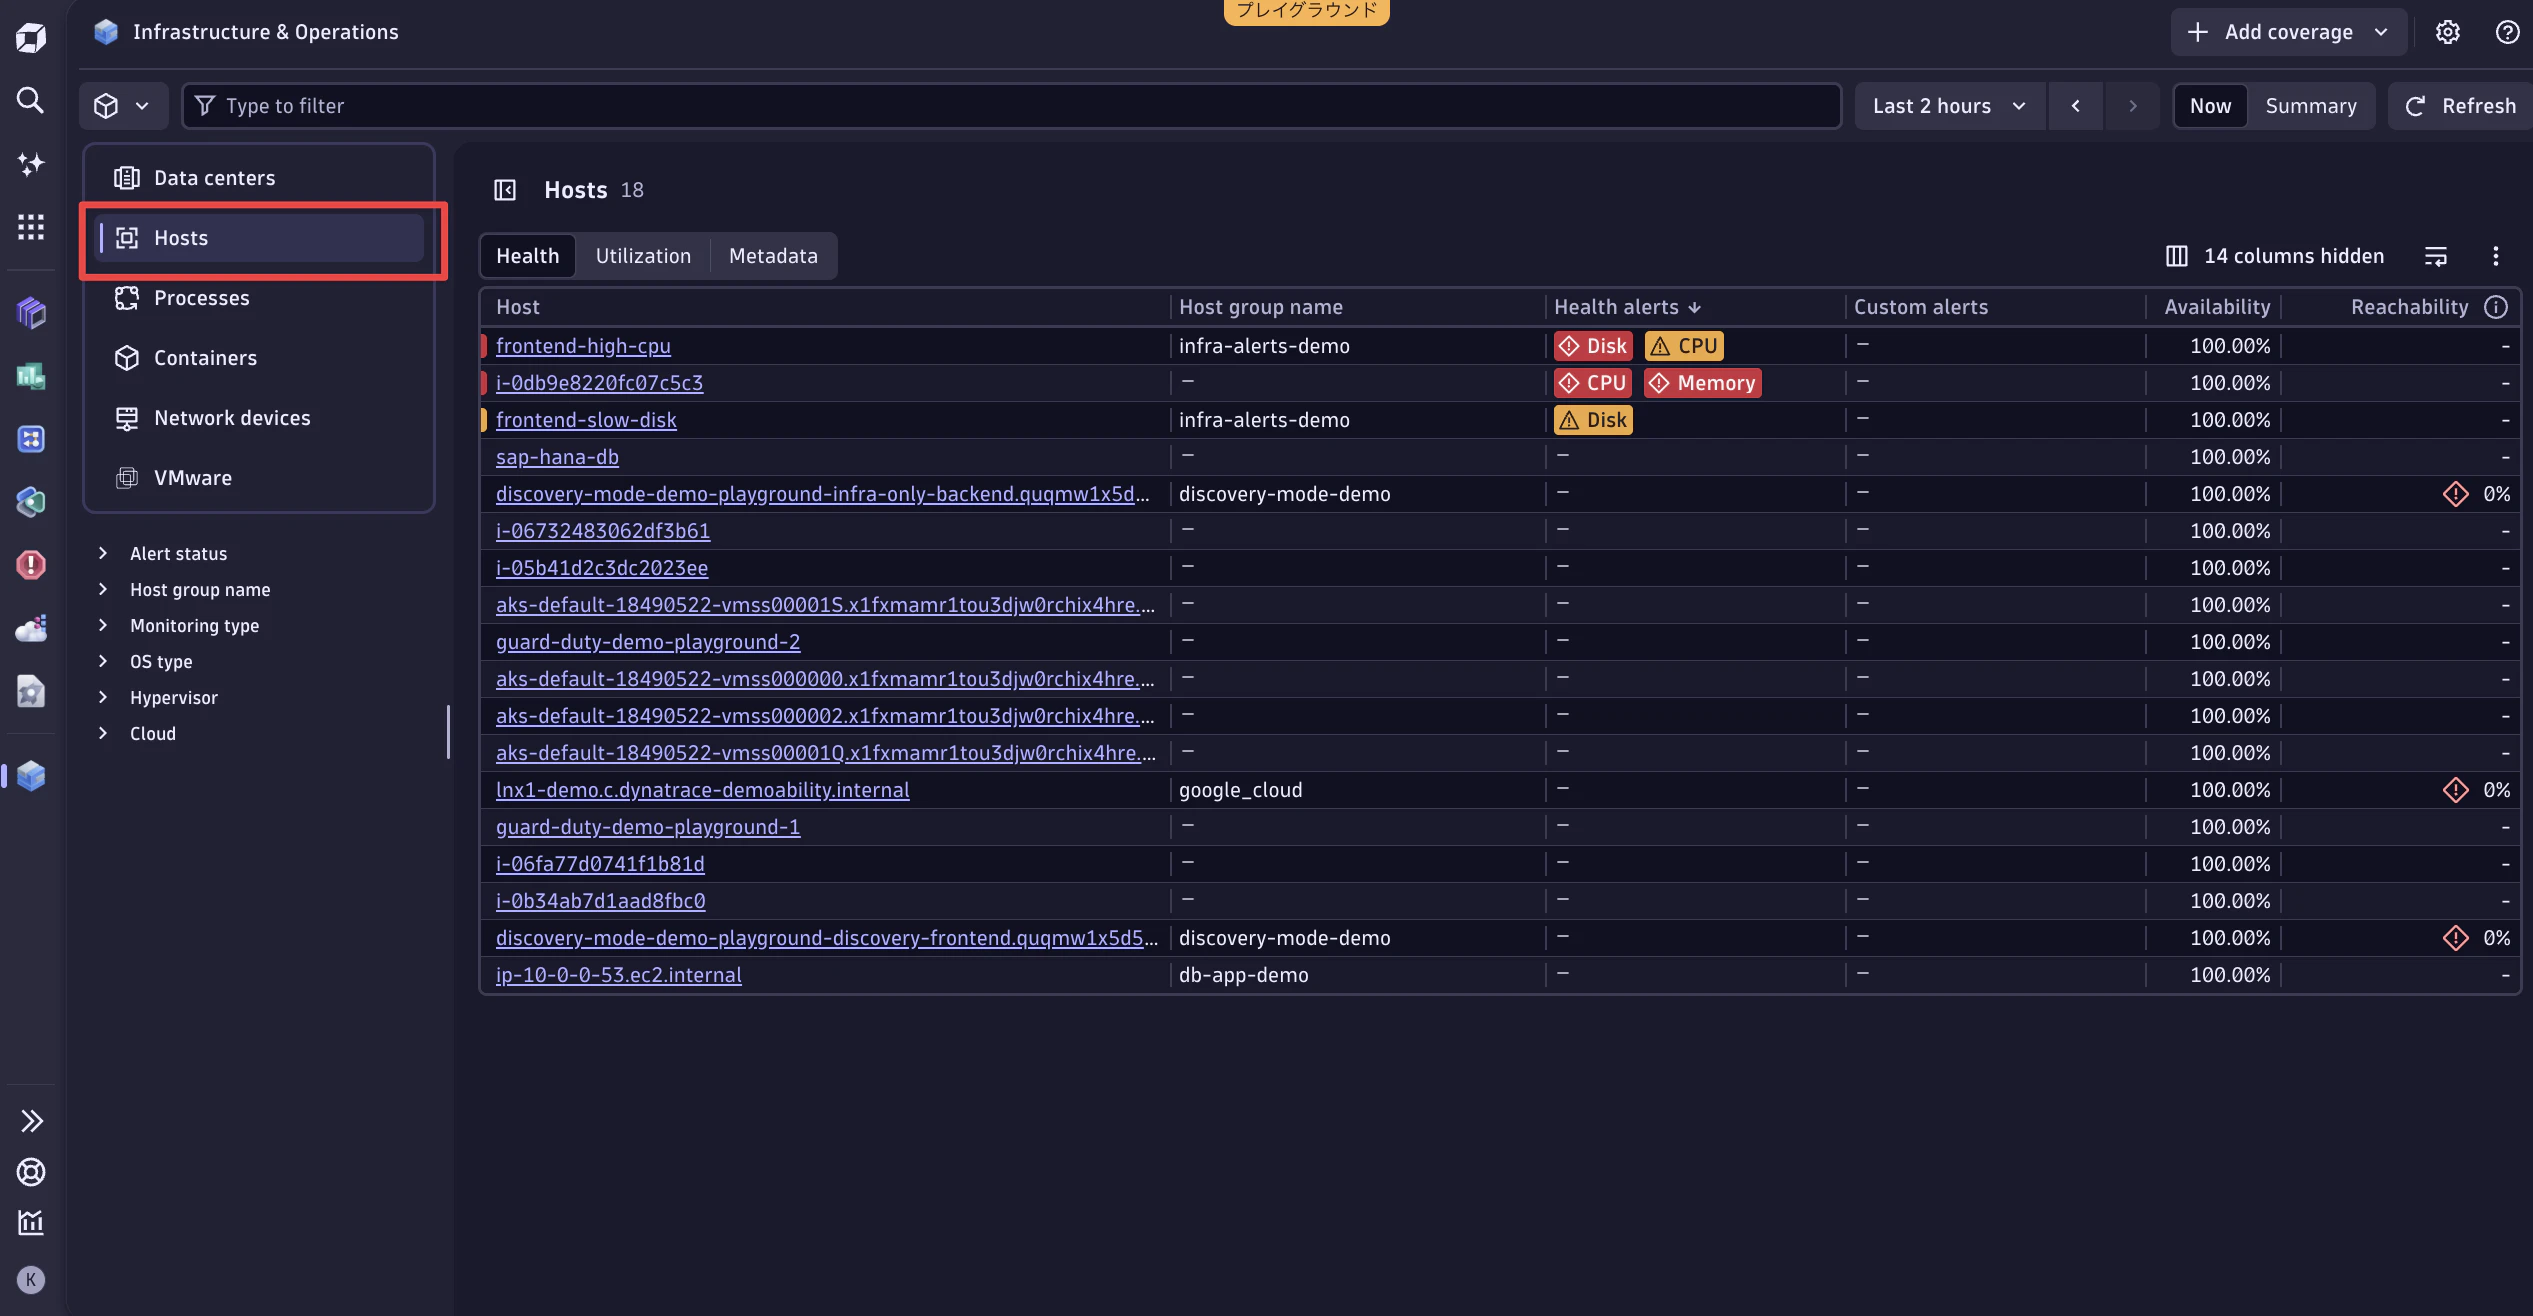This screenshot has width=2533, height=1316.
Task: Open the white cloud app icon
Action: (x=31, y=628)
